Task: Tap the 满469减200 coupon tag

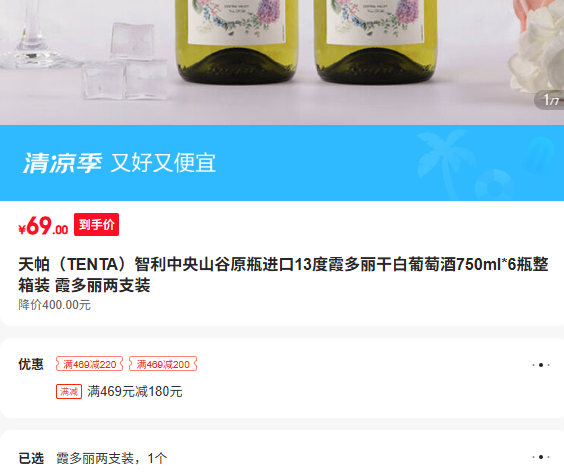Action: pos(163,364)
